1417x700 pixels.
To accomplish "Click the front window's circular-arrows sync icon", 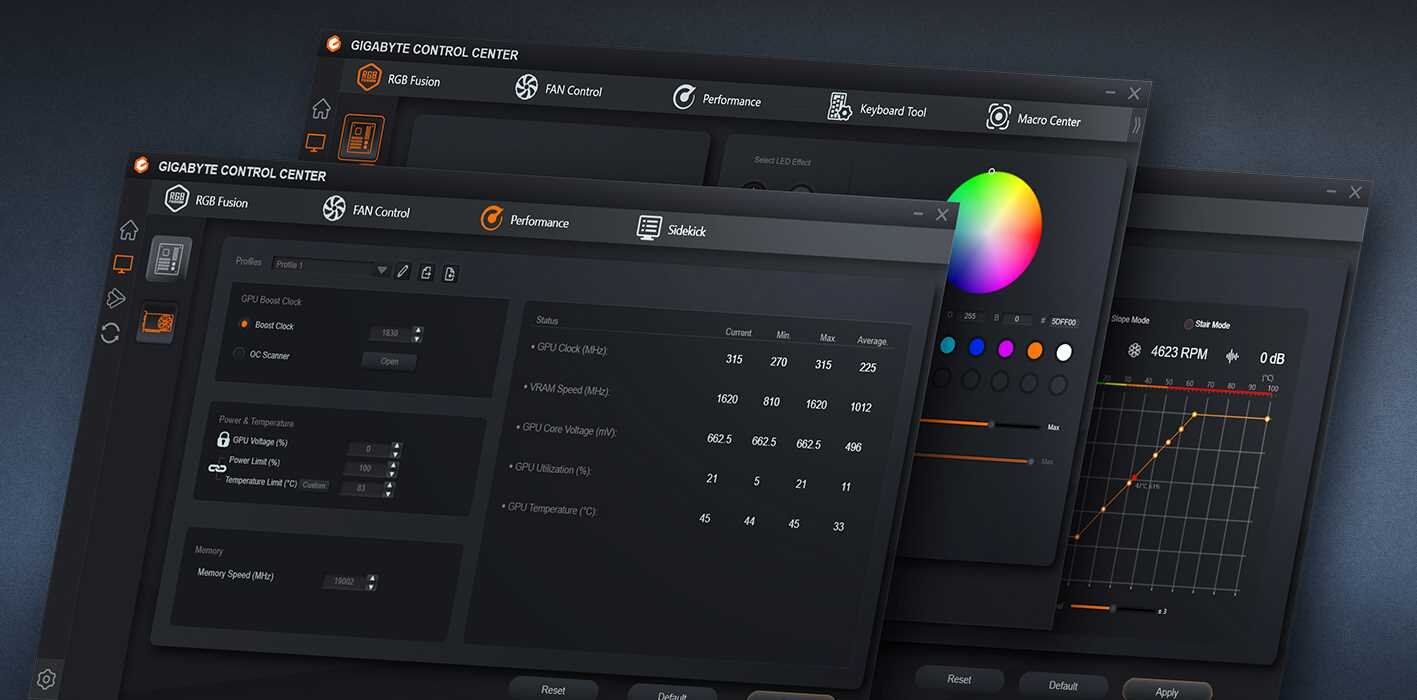I will click(x=110, y=332).
